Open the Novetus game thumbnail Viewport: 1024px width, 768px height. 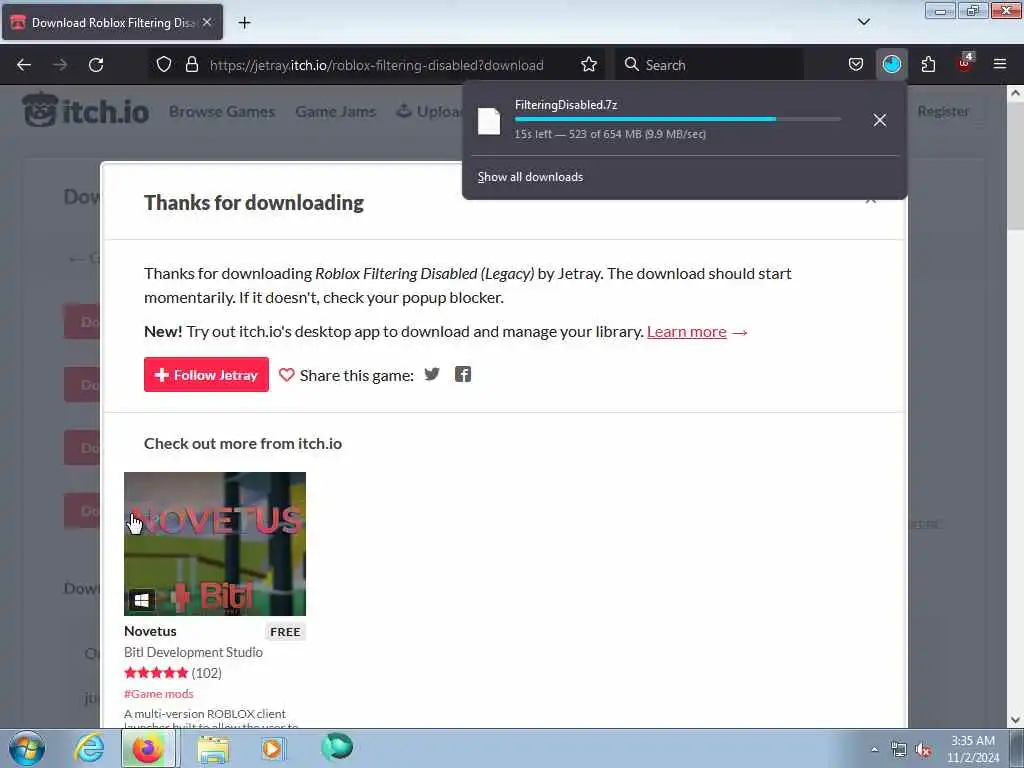point(215,543)
